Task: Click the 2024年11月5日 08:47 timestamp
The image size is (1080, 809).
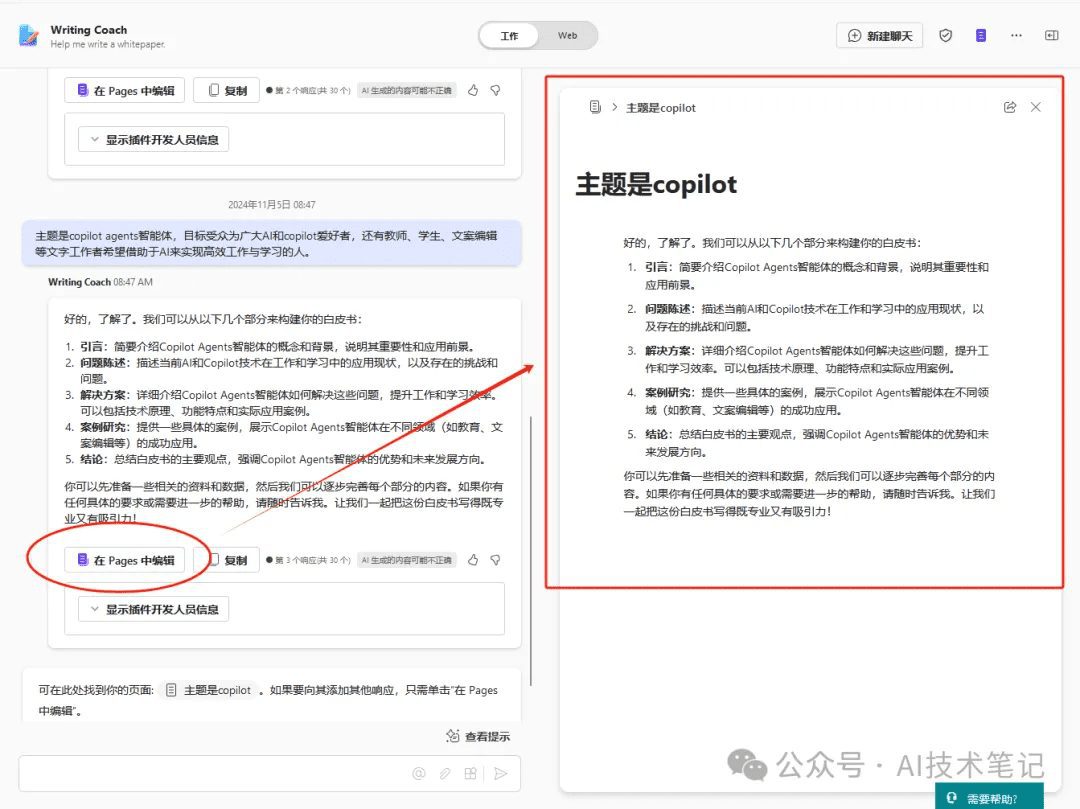Action: 271,204
